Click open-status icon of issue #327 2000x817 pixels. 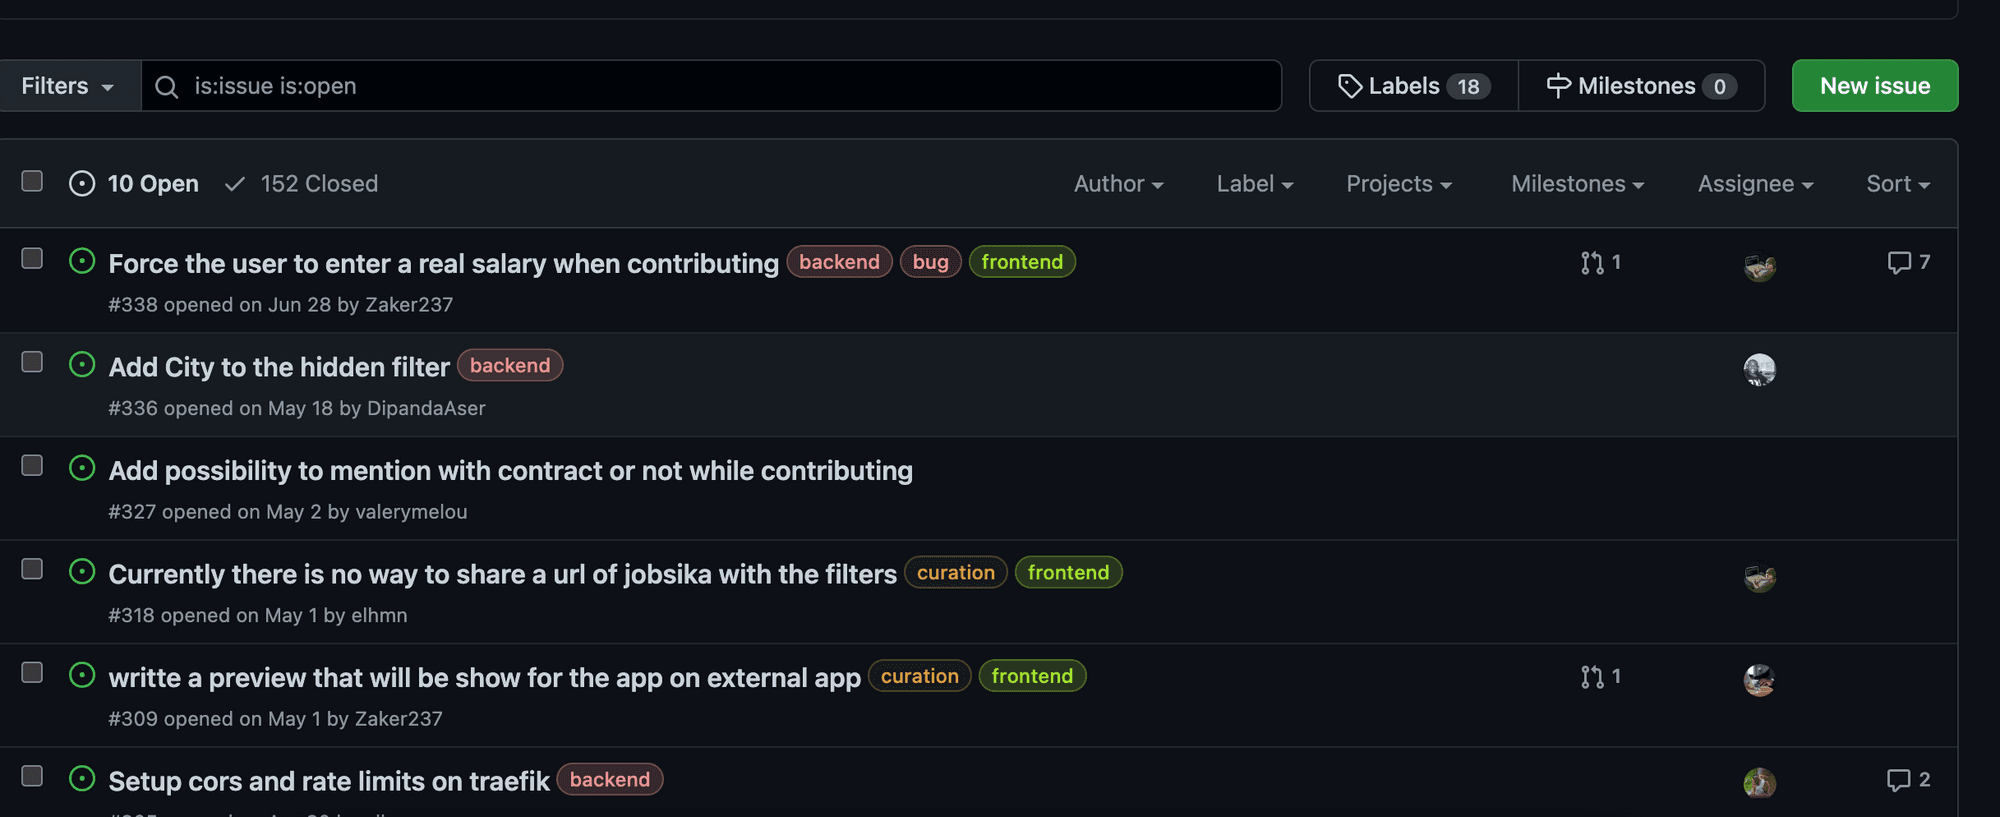[82, 468]
